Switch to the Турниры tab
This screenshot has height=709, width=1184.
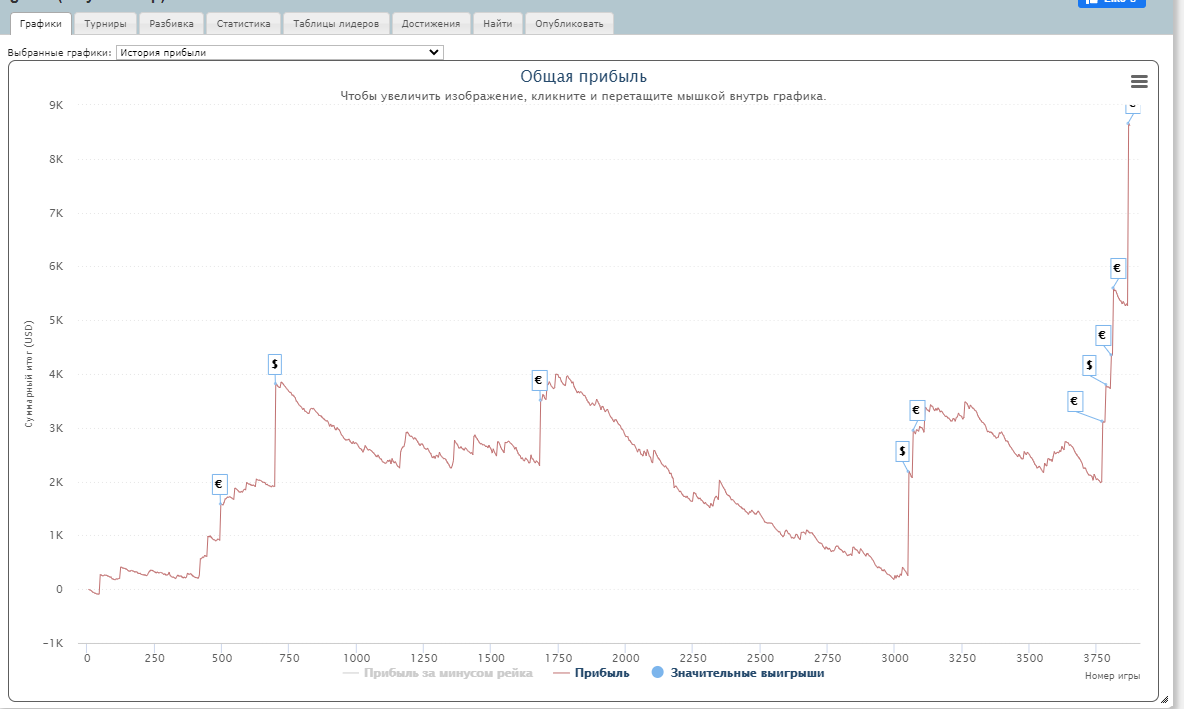105,23
